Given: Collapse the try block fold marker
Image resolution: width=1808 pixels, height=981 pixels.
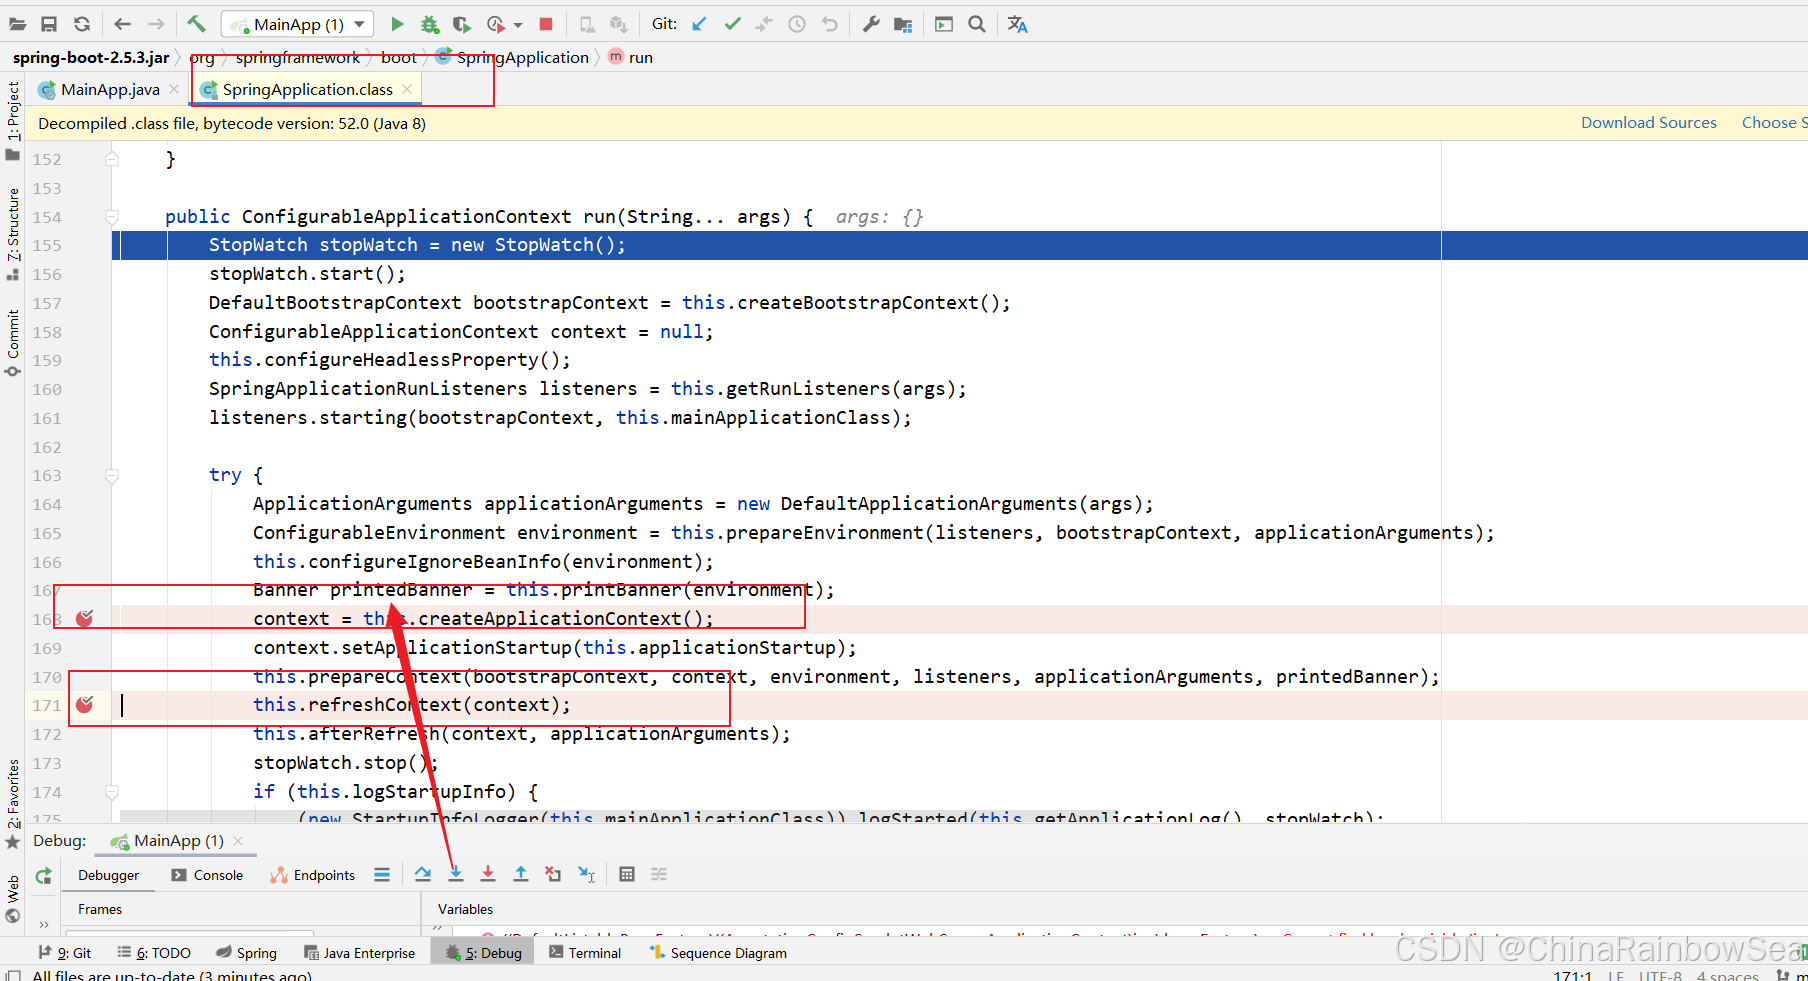Looking at the screenshot, I should pos(112,476).
